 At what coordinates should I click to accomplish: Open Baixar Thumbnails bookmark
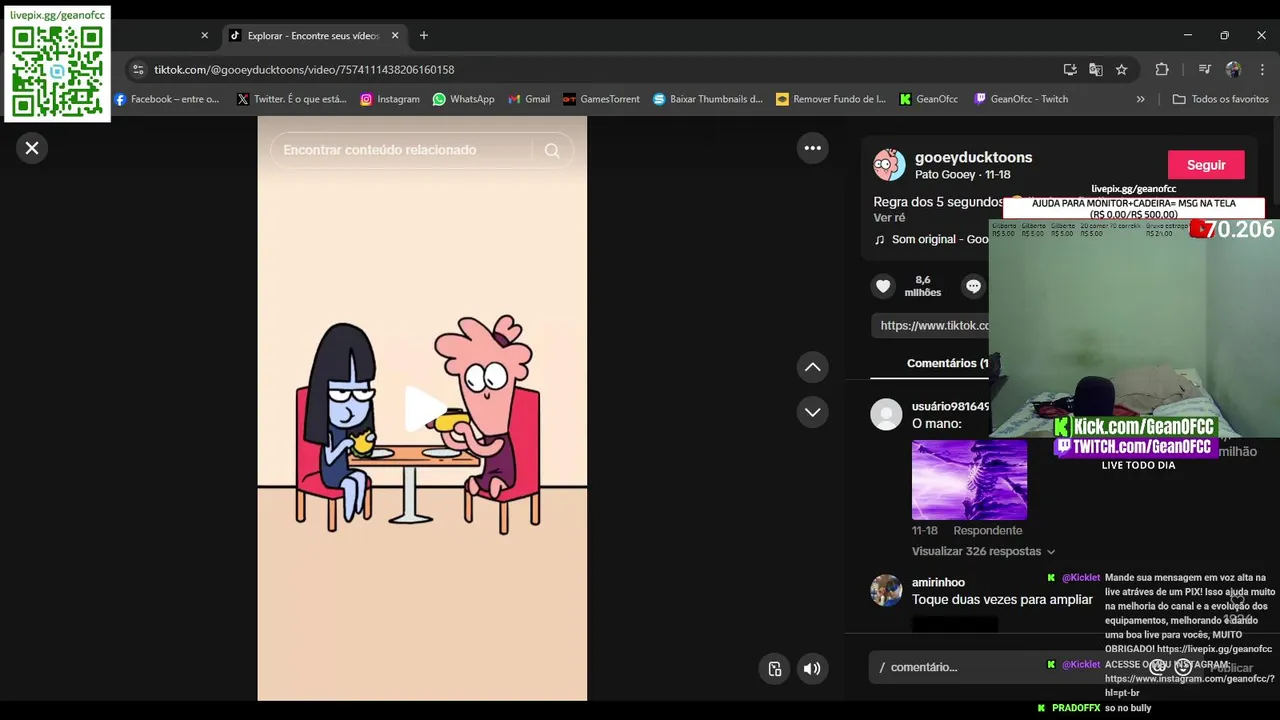click(x=708, y=99)
